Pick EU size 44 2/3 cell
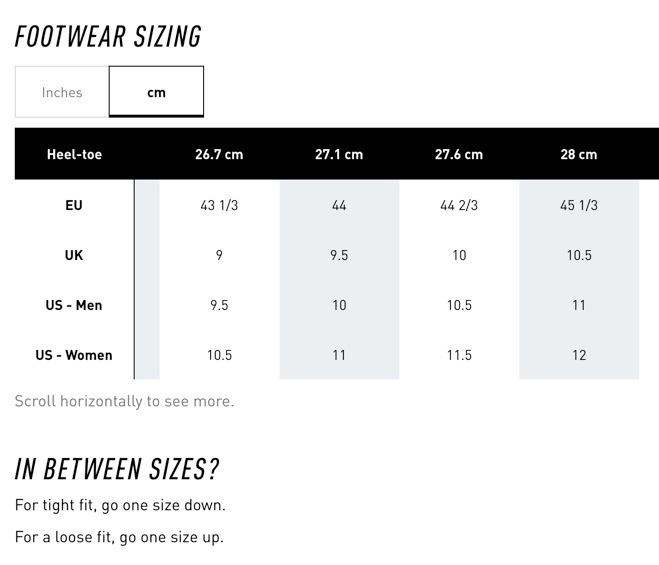This screenshot has height=565, width=659. 459,205
